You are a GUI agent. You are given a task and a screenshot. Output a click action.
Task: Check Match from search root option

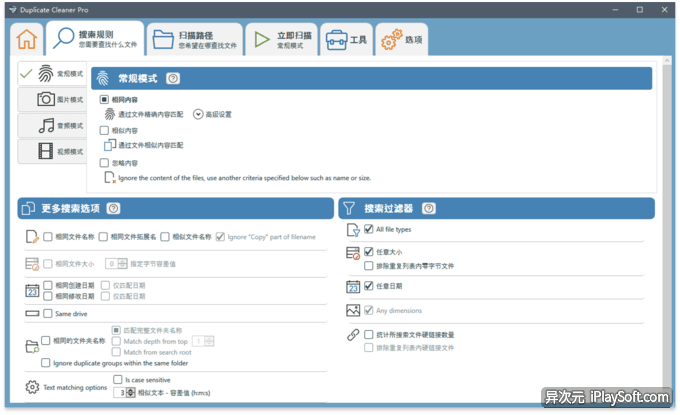[116, 352]
